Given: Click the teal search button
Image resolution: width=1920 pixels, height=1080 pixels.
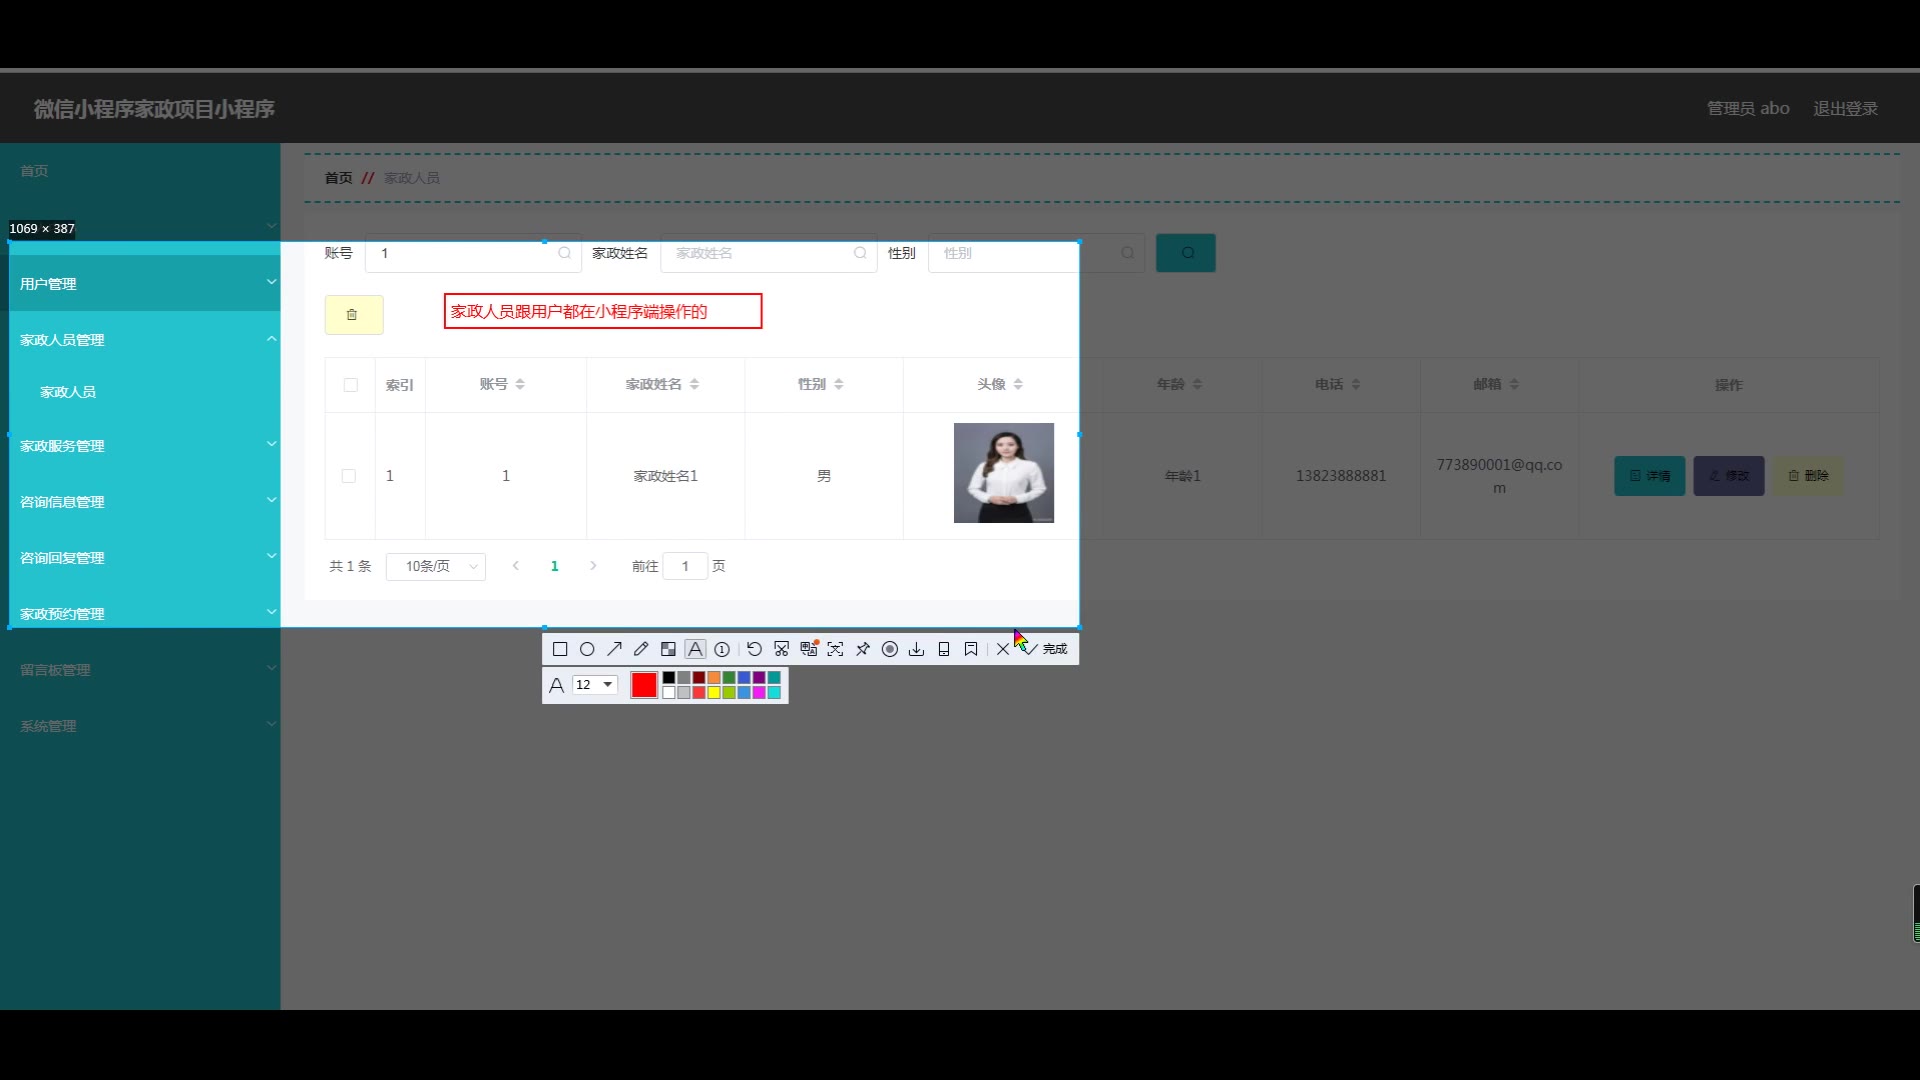Looking at the screenshot, I should point(1186,253).
